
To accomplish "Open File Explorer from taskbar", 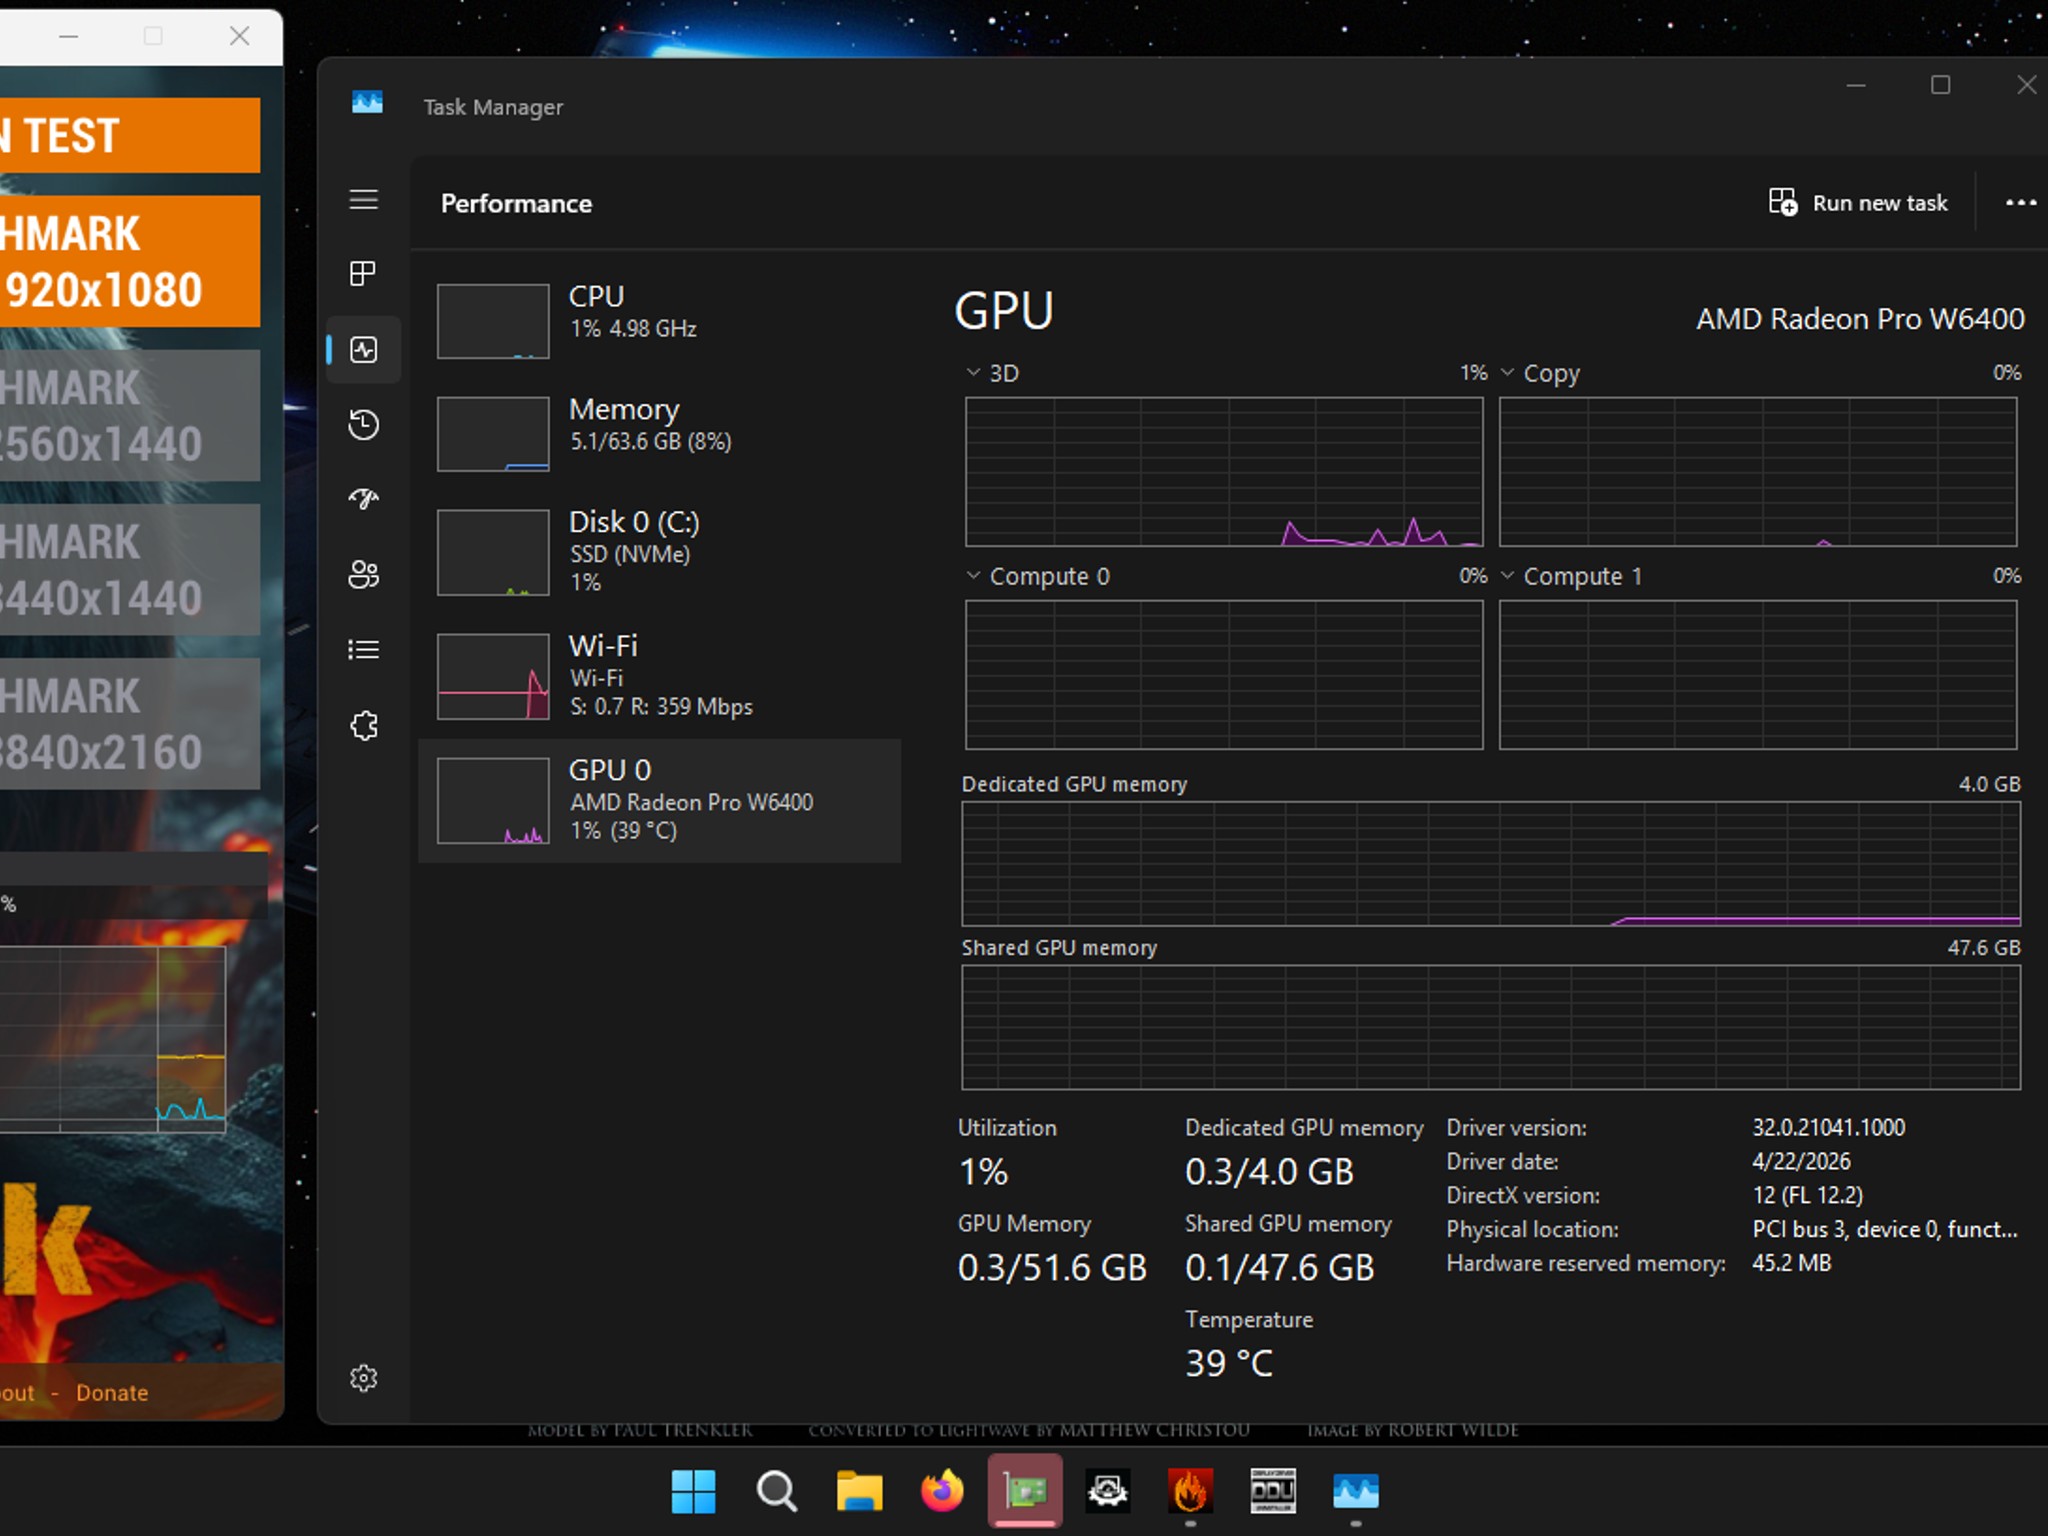I will (859, 1492).
